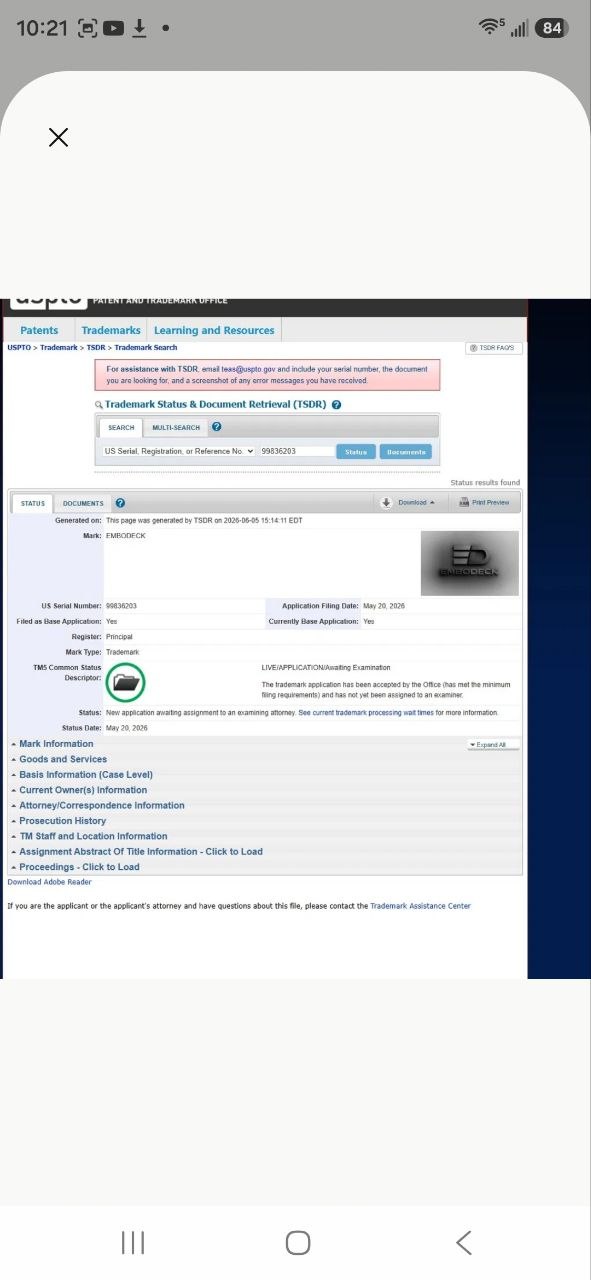Tap the Android back button
Screen dimensions: 591x1280
coord(463,1243)
